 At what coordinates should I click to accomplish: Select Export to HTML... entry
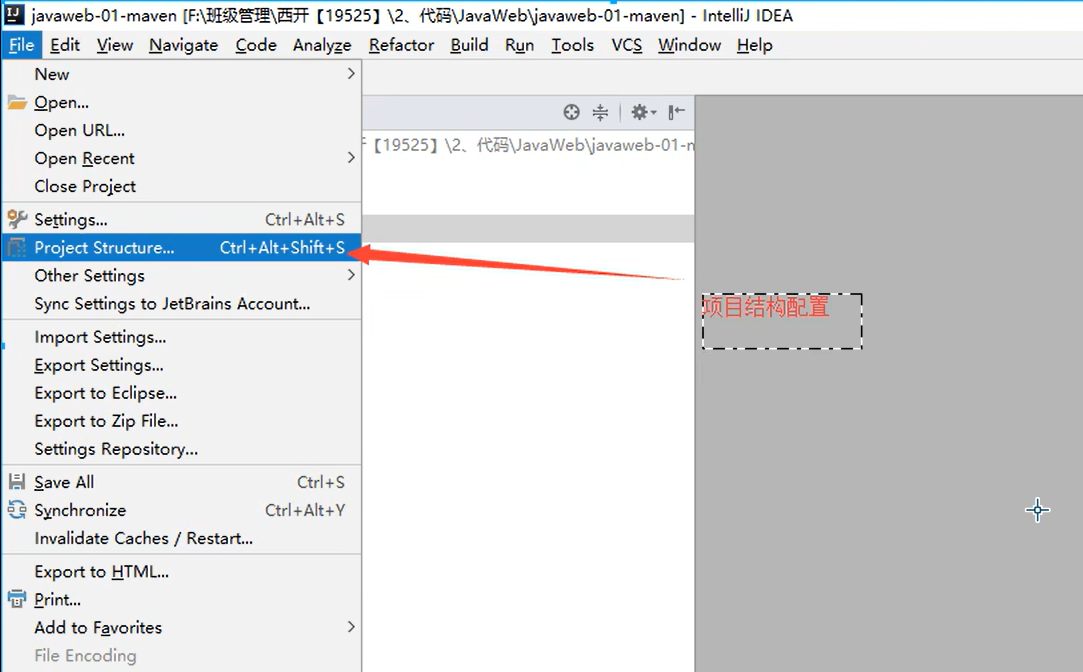point(182,571)
